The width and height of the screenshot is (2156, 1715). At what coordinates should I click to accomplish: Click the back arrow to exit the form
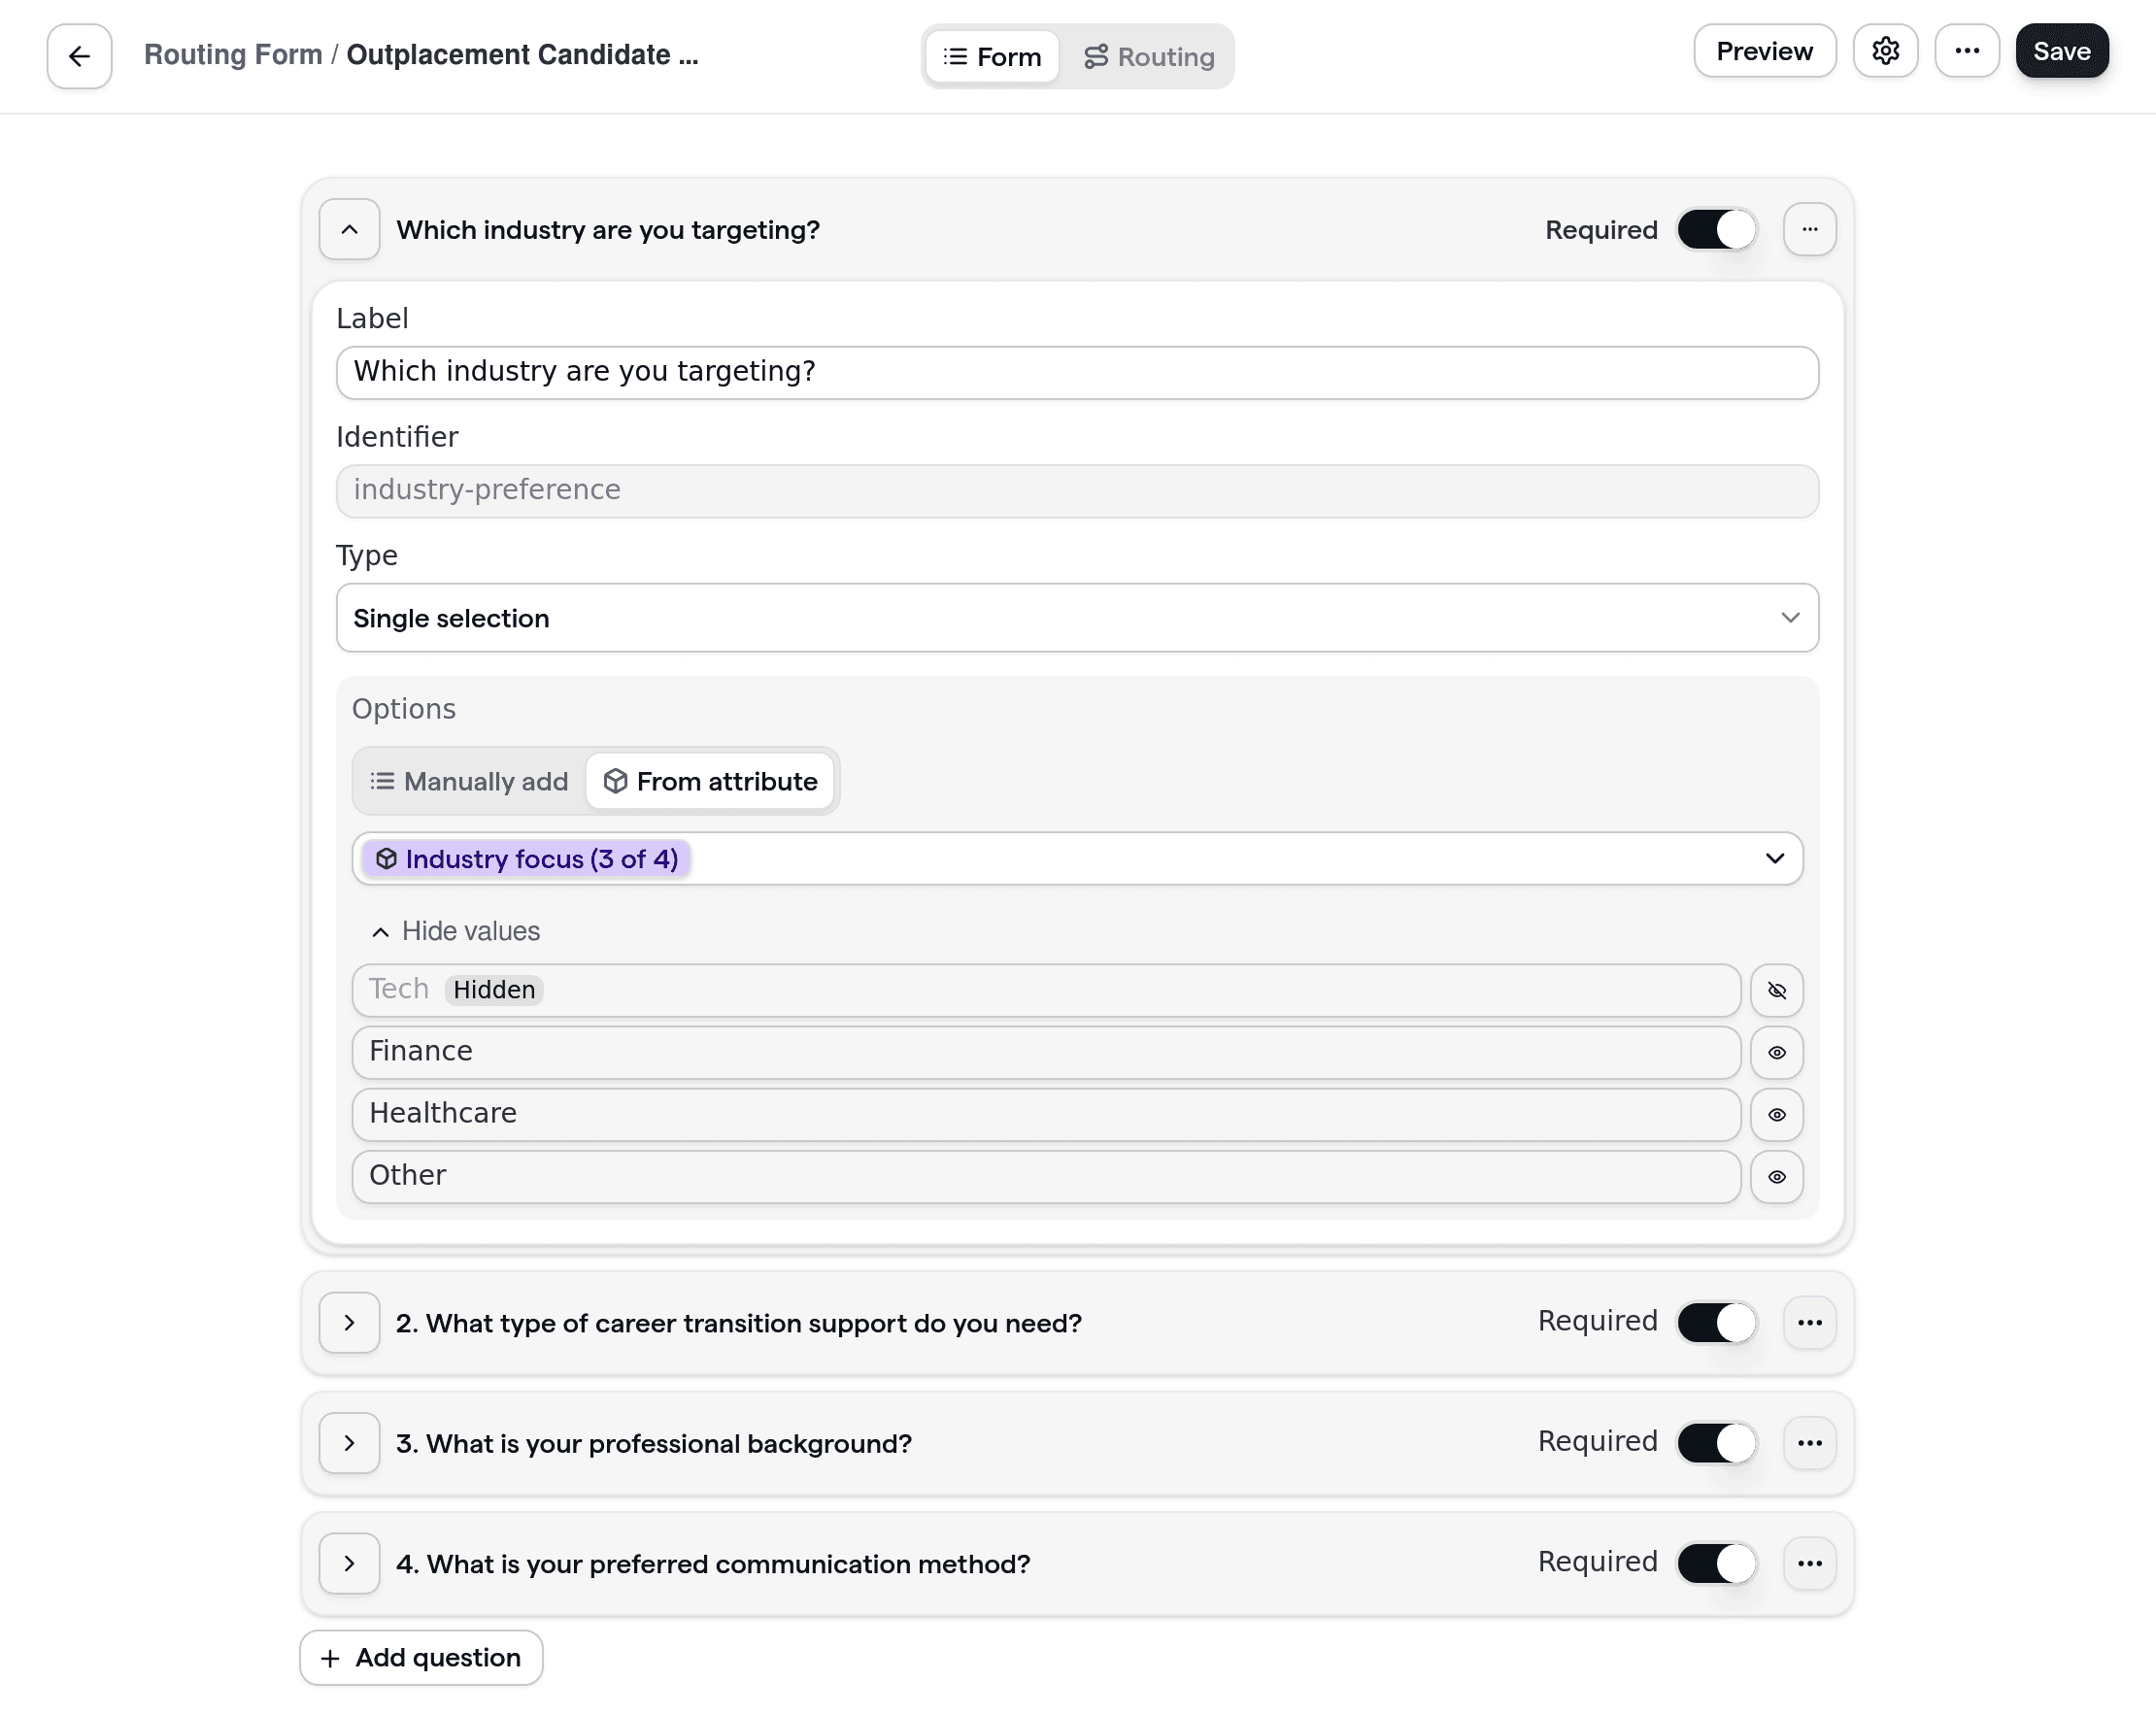click(78, 56)
